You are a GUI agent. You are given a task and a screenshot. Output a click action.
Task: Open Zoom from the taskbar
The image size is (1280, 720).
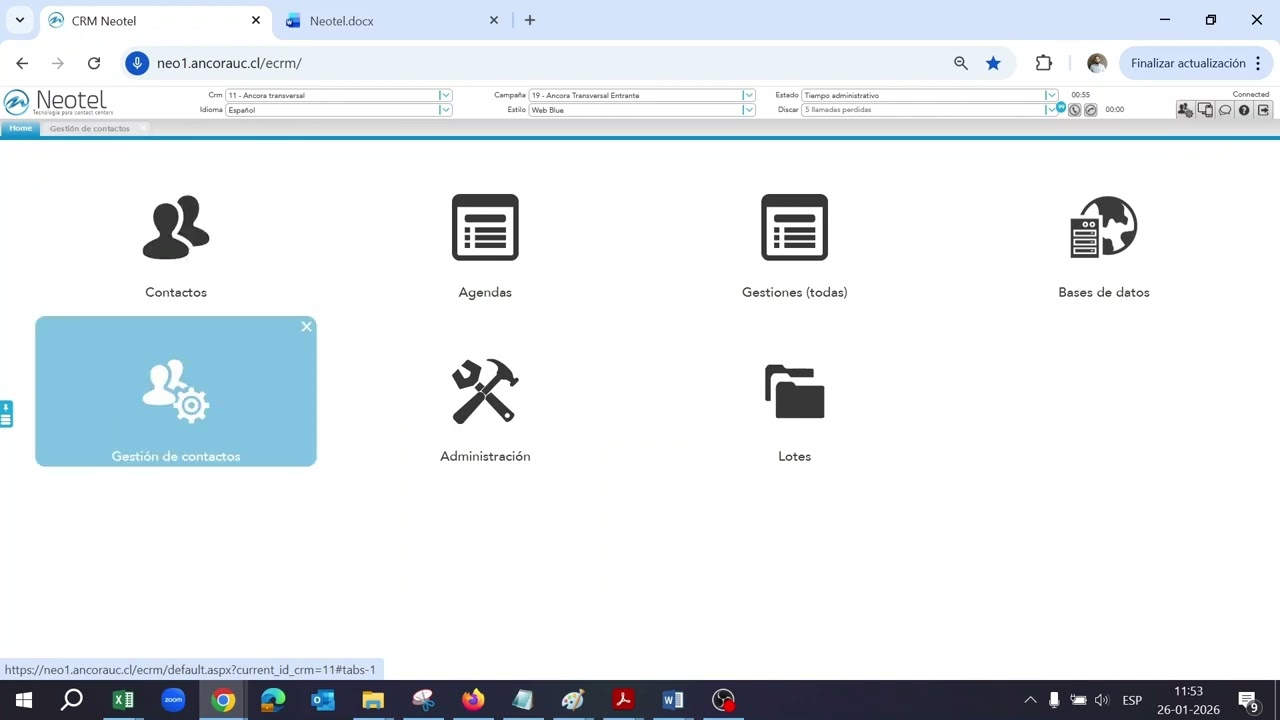tap(173, 700)
